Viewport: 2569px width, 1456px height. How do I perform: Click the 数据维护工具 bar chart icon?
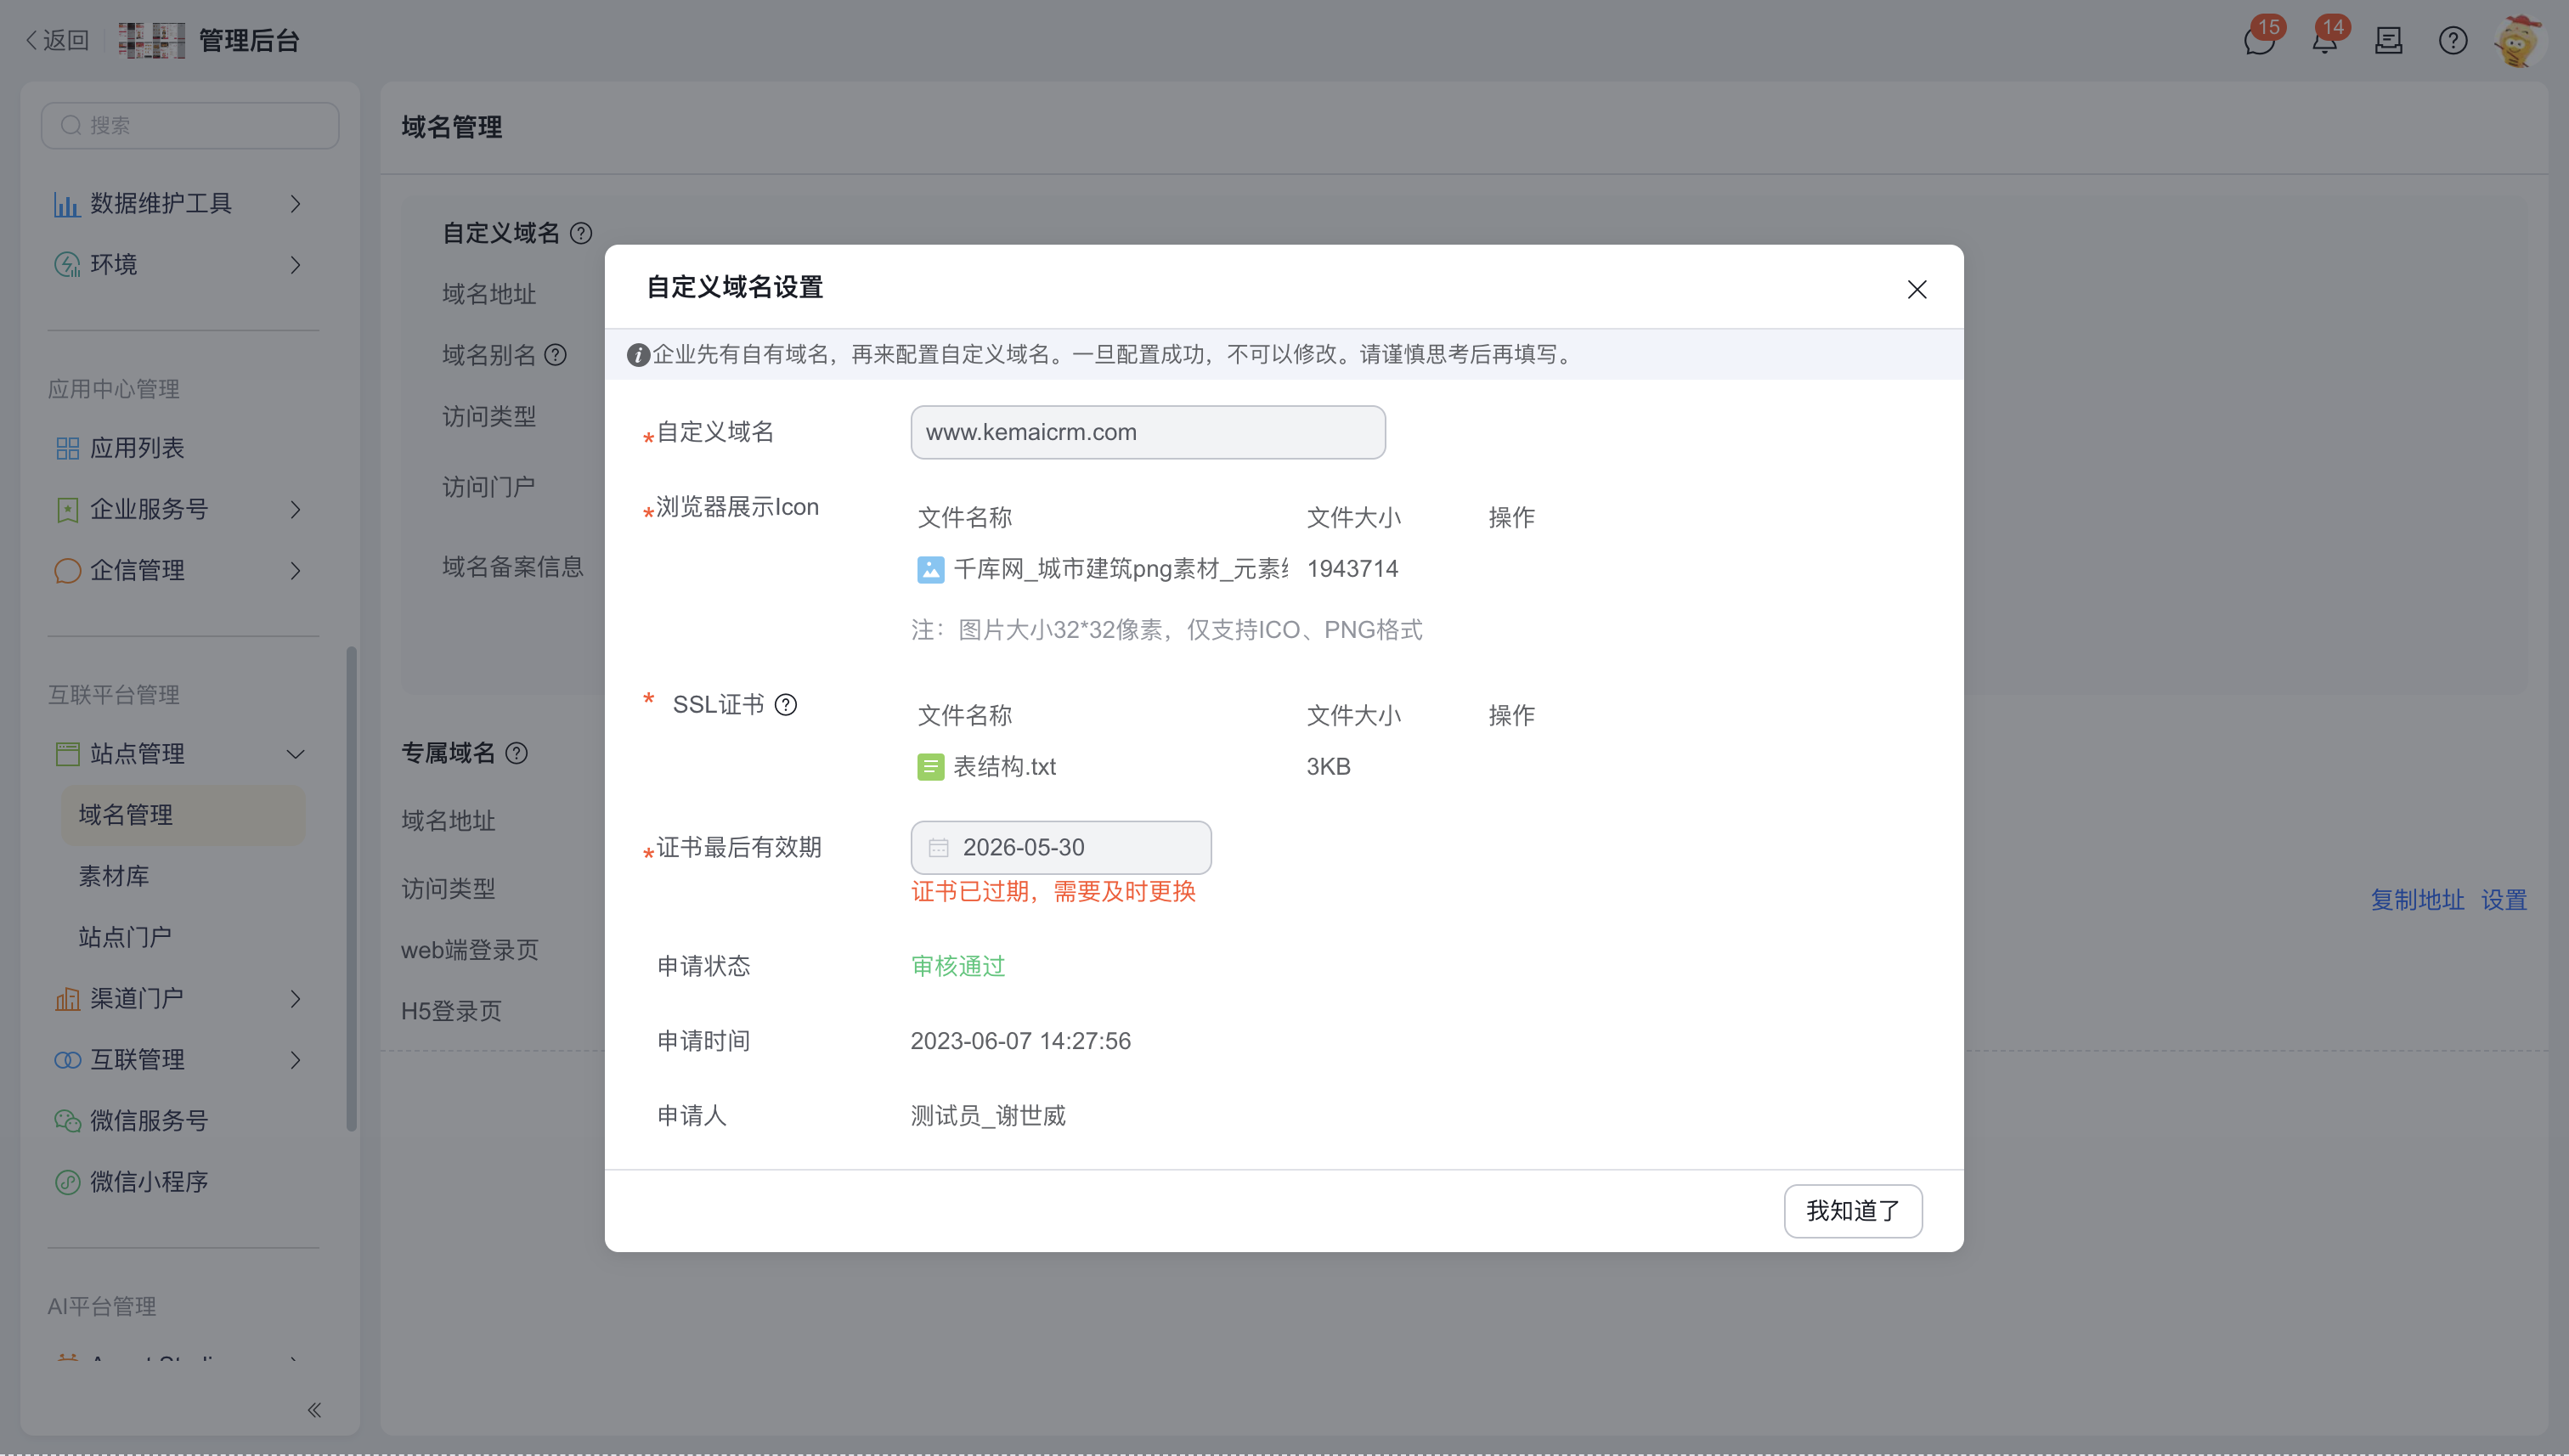click(x=66, y=205)
